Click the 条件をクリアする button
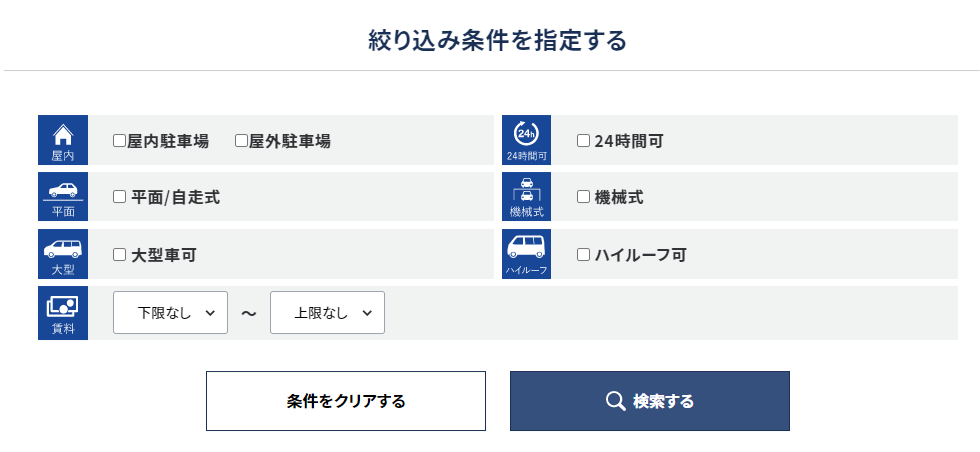 (x=346, y=401)
